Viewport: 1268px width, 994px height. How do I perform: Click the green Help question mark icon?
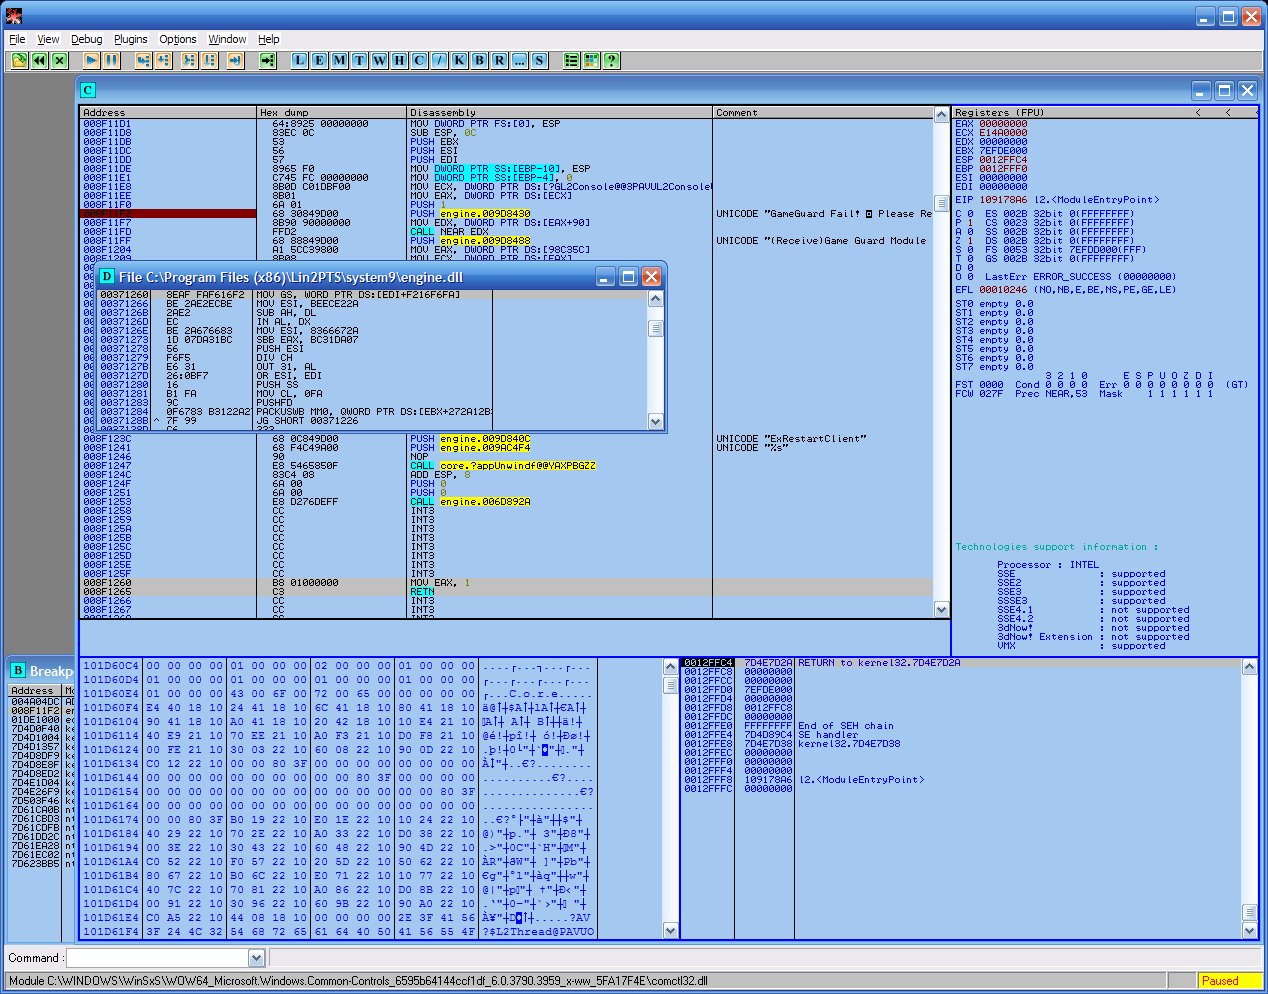[x=611, y=60]
